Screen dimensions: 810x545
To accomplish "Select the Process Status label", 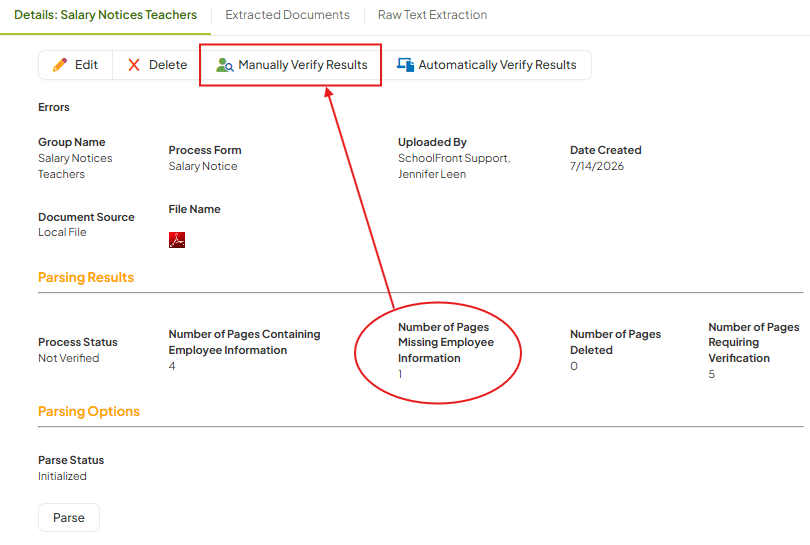I will pos(78,342).
